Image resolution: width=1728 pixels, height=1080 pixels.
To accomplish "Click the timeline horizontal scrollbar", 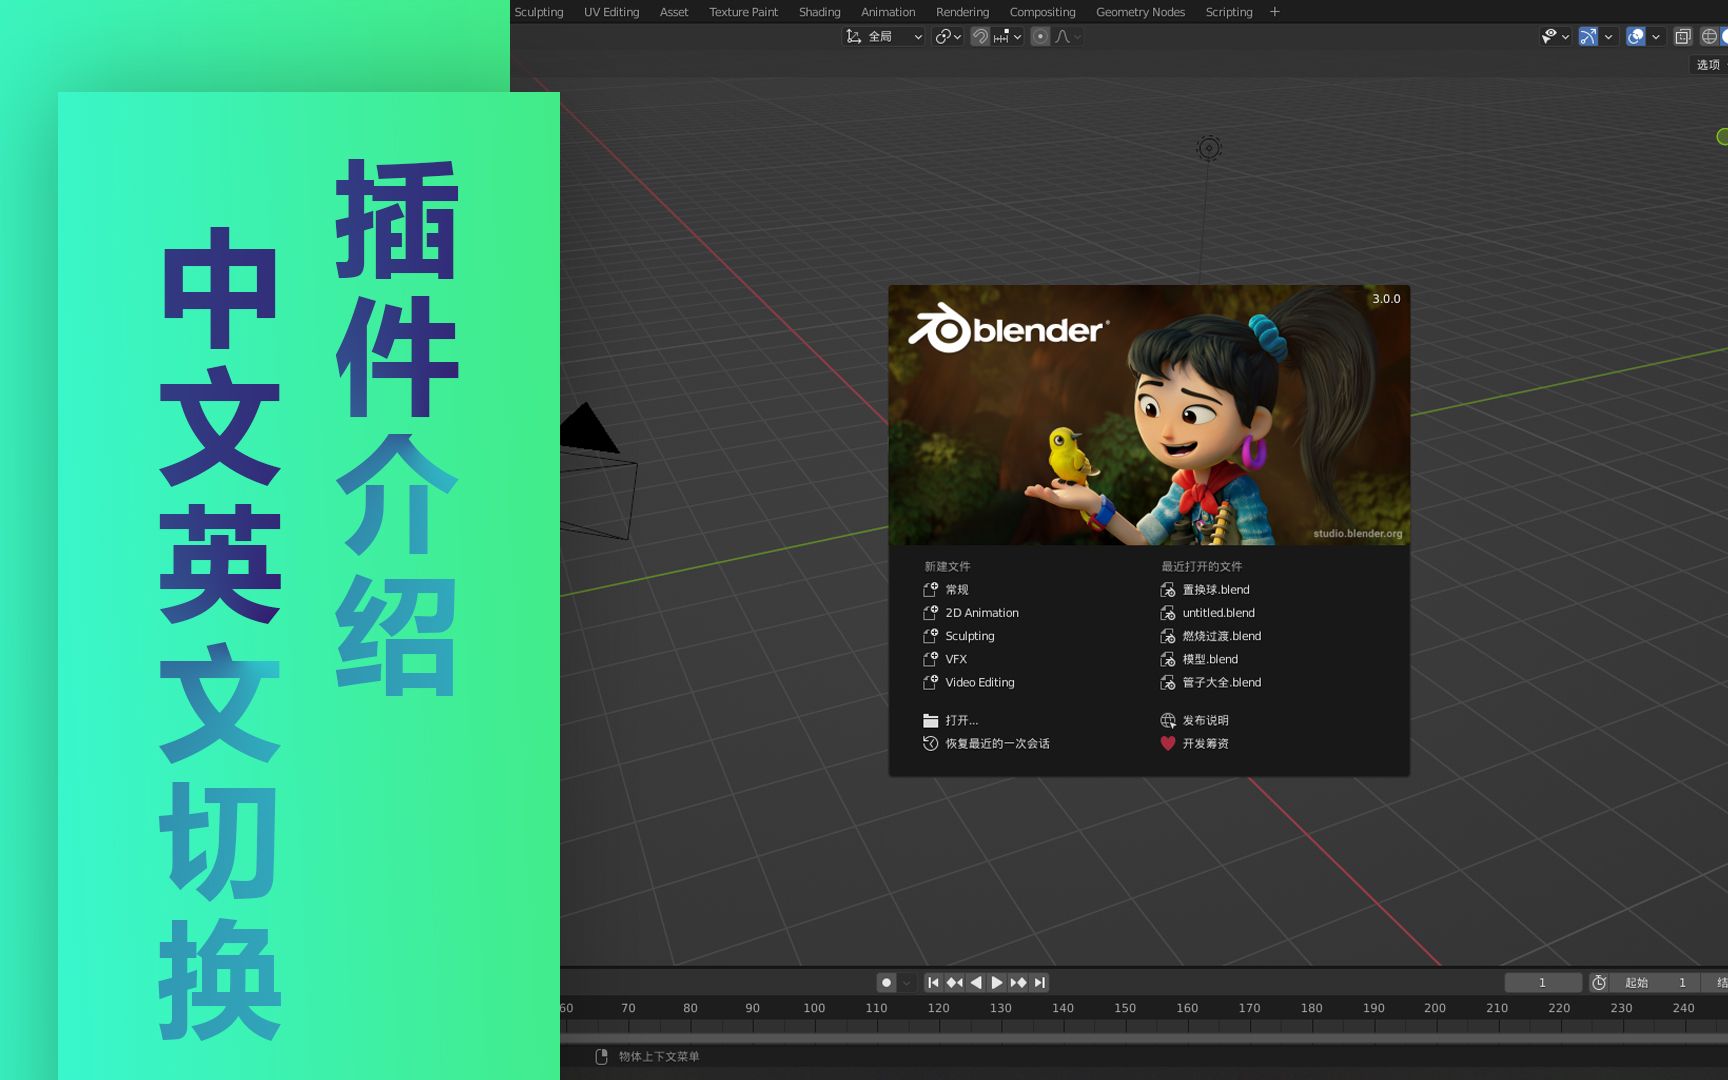I will (1144, 1038).
